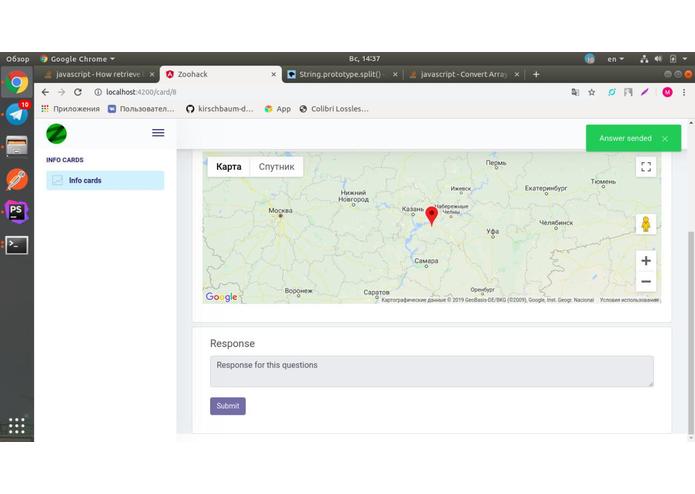Switch to String.prototype.split() tab
The width and height of the screenshot is (695, 494).
[340, 74]
